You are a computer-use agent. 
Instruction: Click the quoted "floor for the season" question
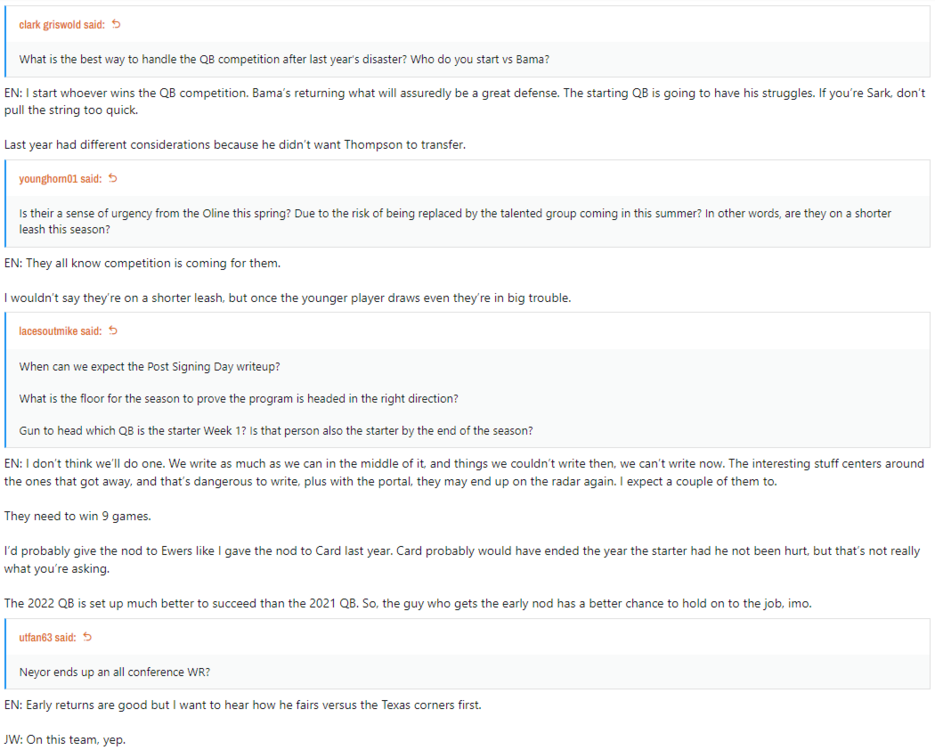(238, 398)
